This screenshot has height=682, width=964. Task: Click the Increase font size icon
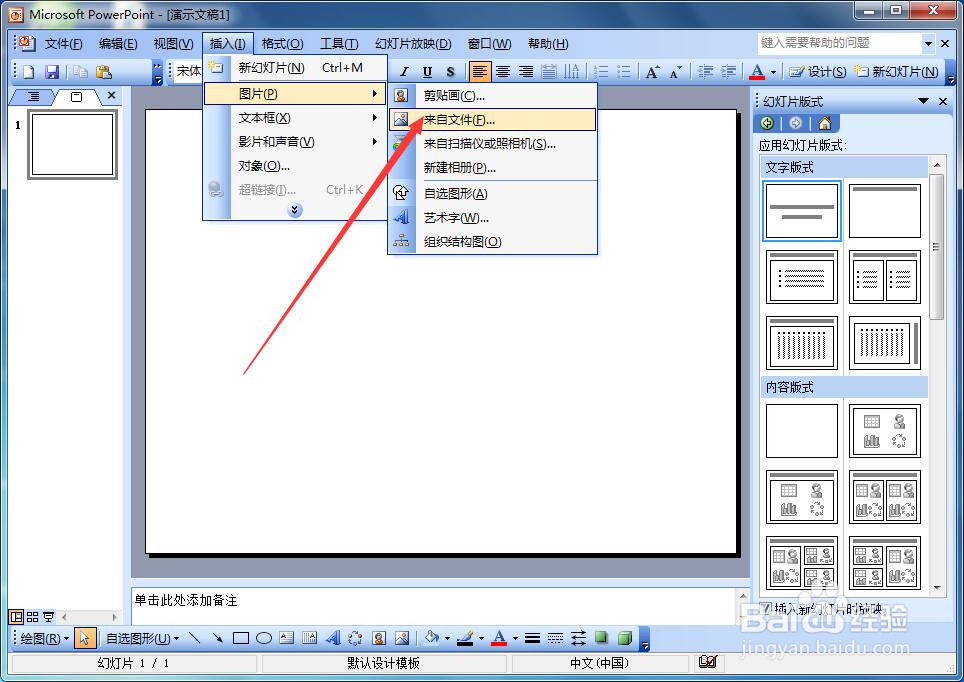coord(652,72)
